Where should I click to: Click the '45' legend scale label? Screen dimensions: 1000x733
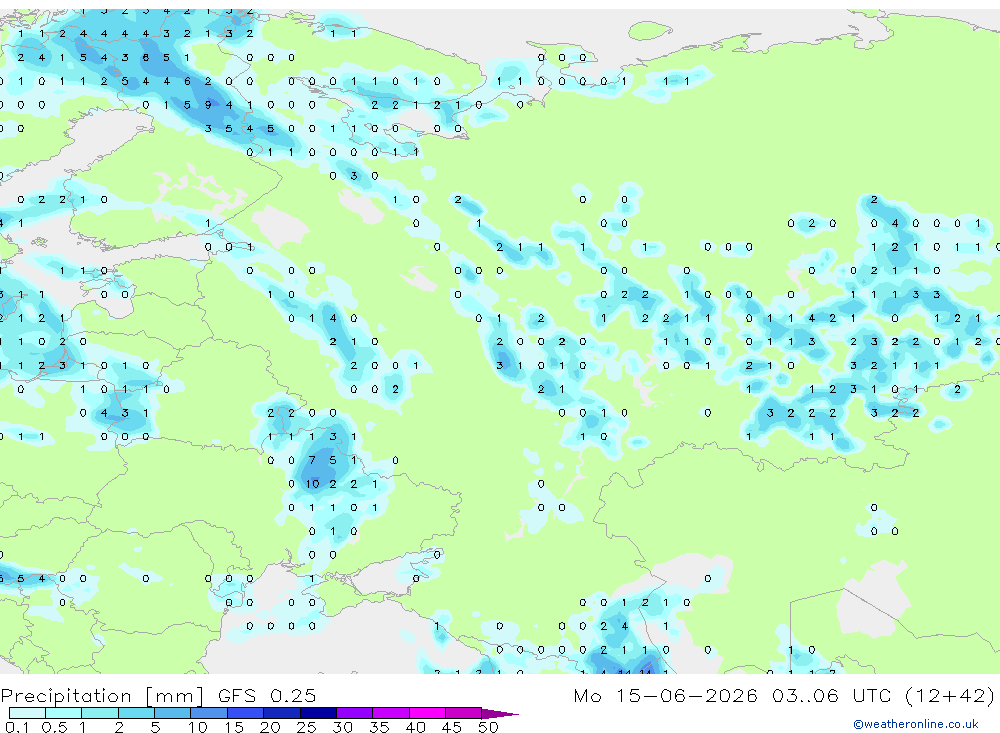pyautogui.click(x=452, y=727)
